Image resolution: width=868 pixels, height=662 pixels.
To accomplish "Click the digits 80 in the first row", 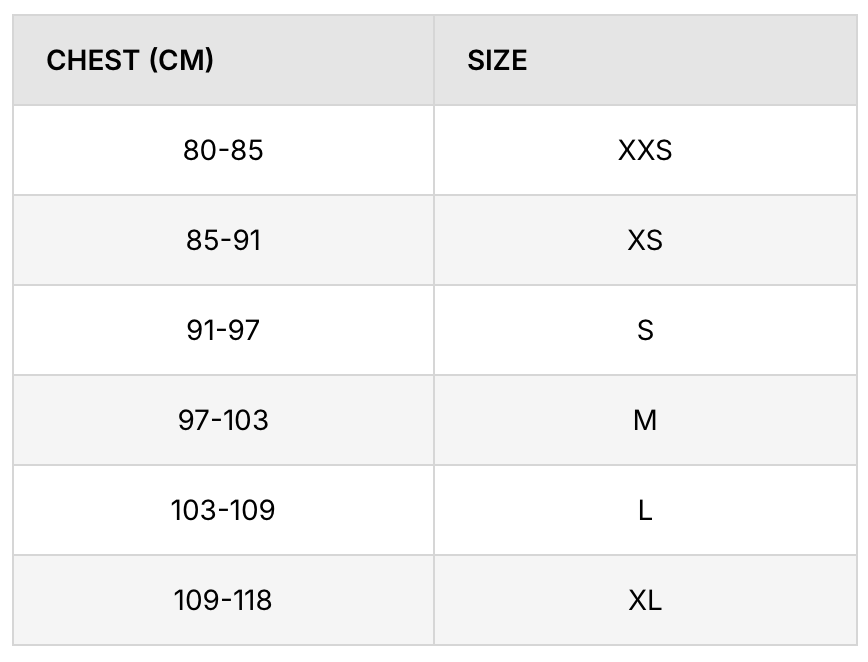I will coord(200,150).
